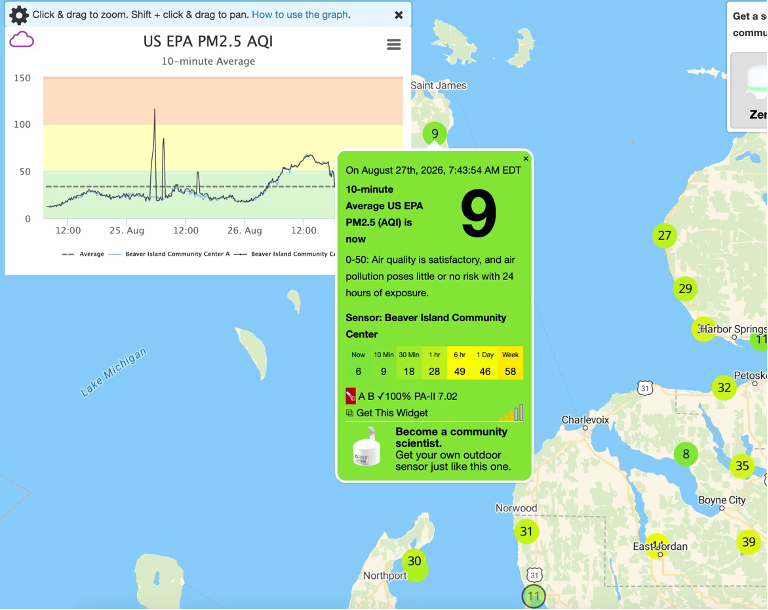Click the Zen sensor thumbnail at top right
This screenshot has width=768, height=610.
pyautogui.click(x=748, y=92)
